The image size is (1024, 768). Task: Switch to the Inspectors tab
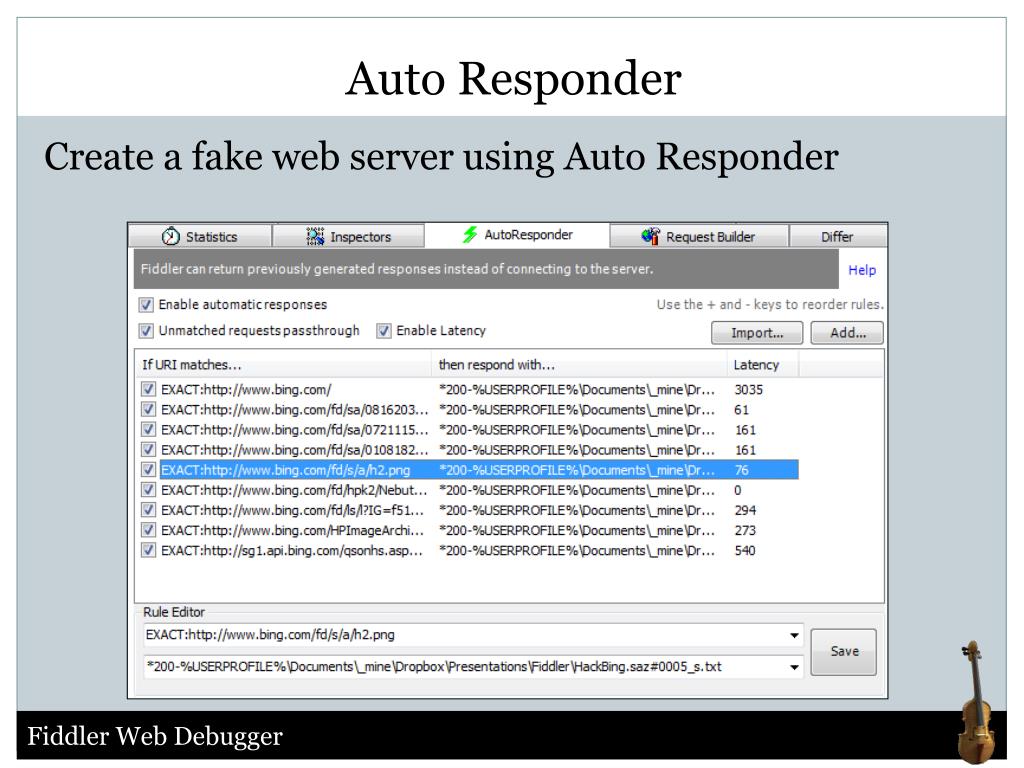[348, 236]
